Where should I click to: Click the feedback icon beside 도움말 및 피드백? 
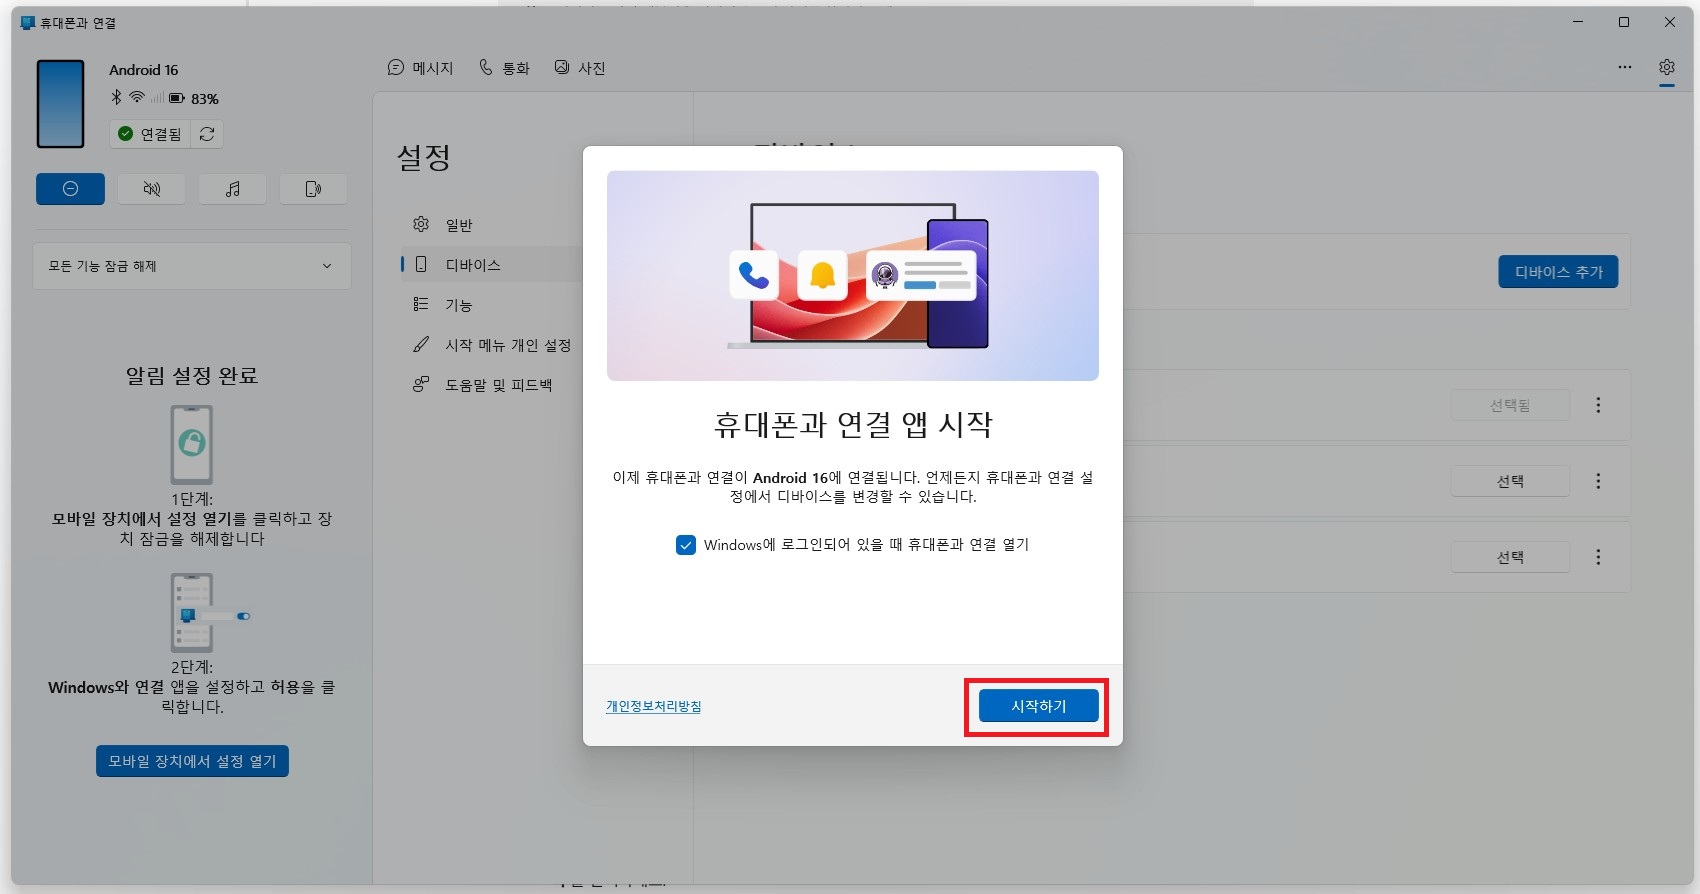[421, 384]
